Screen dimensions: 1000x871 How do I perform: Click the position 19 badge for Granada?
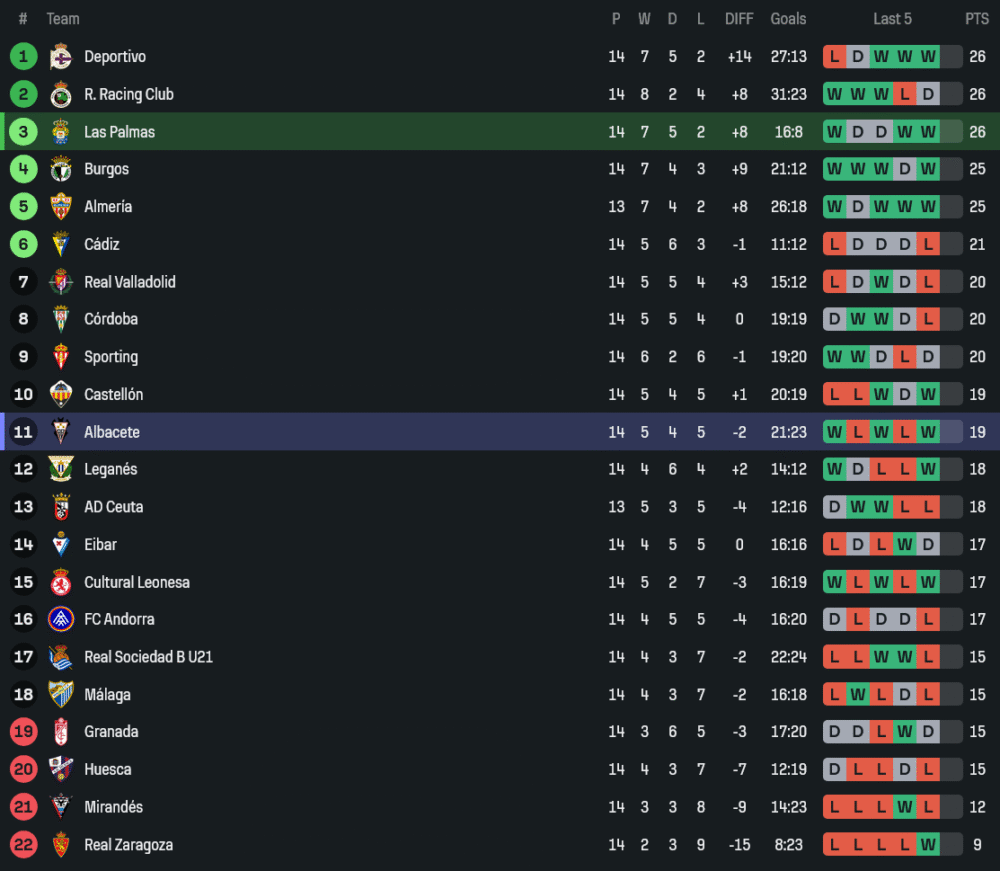(x=24, y=732)
